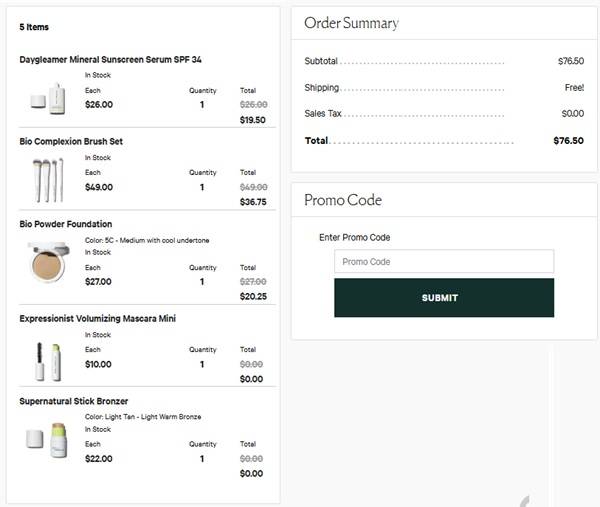Image resolution: width=600 pixels, height=507 pixels.
Task: Click the 5 Items cart header
Action: (34, 27)
